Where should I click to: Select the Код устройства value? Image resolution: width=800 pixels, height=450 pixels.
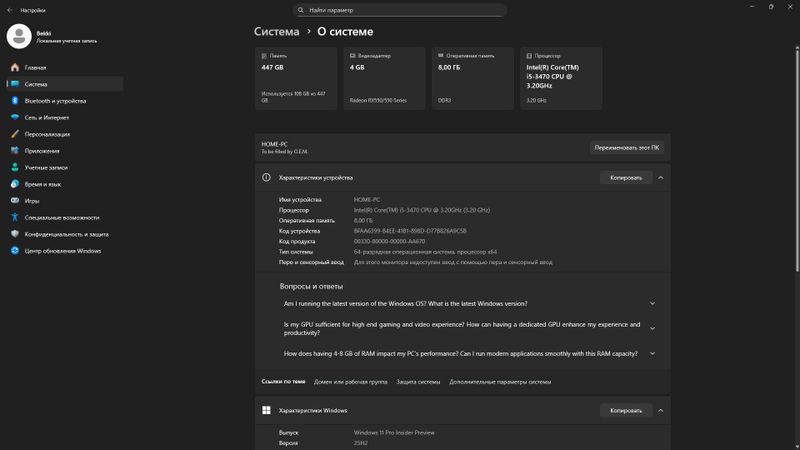410,231
